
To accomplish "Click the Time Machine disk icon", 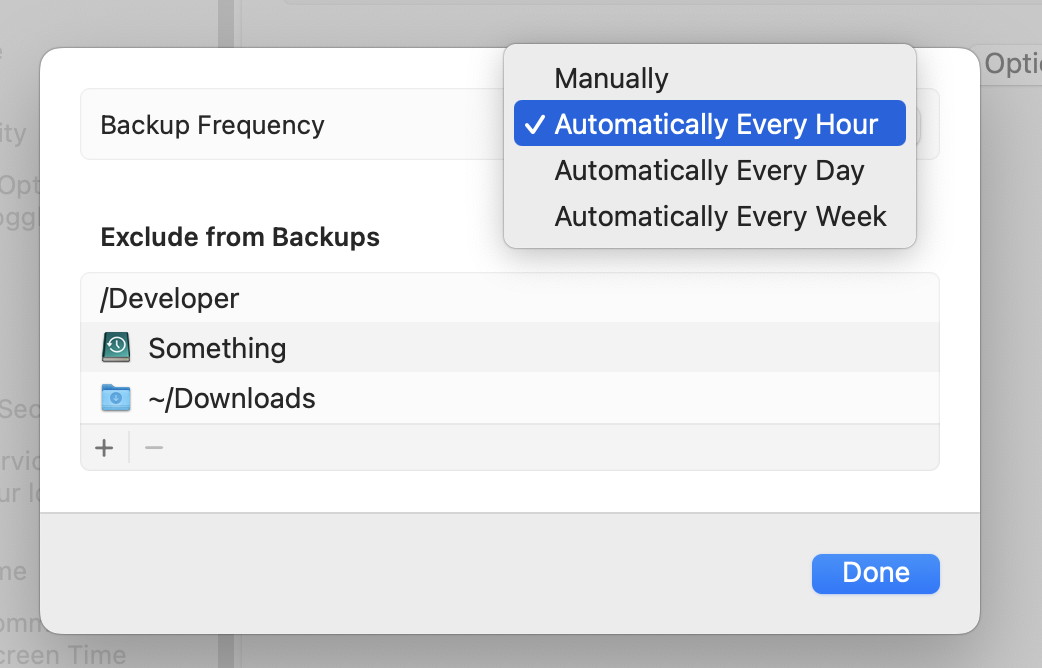I will [x=116, y=348].
